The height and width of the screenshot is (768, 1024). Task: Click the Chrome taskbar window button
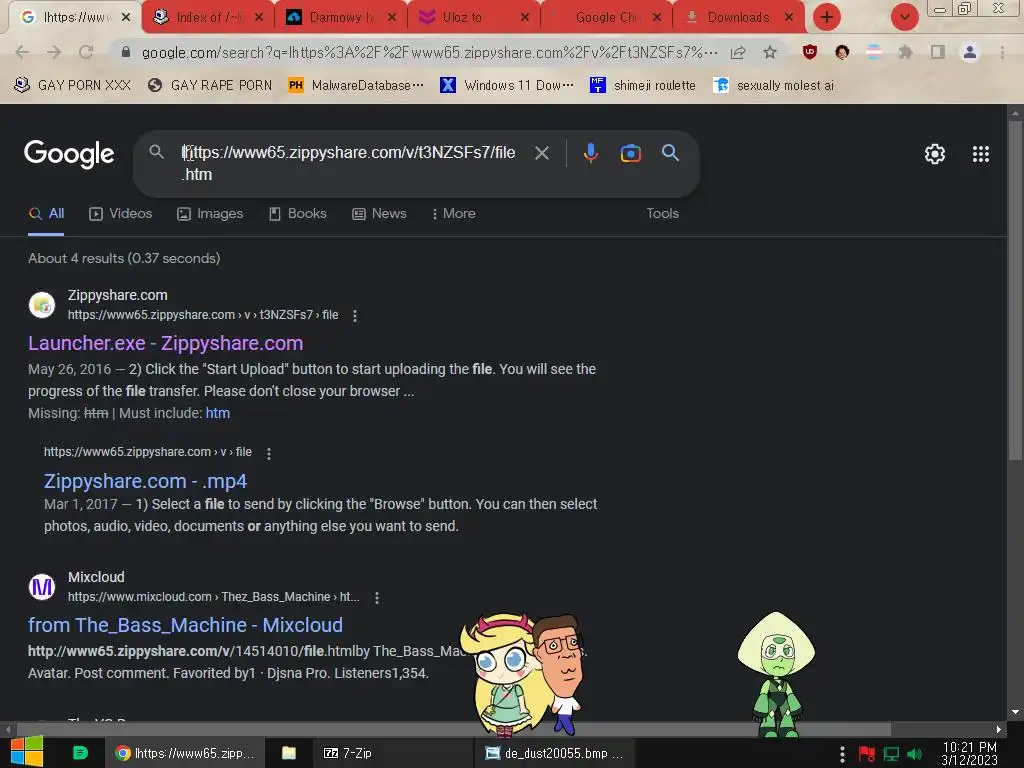pos(185,753)
